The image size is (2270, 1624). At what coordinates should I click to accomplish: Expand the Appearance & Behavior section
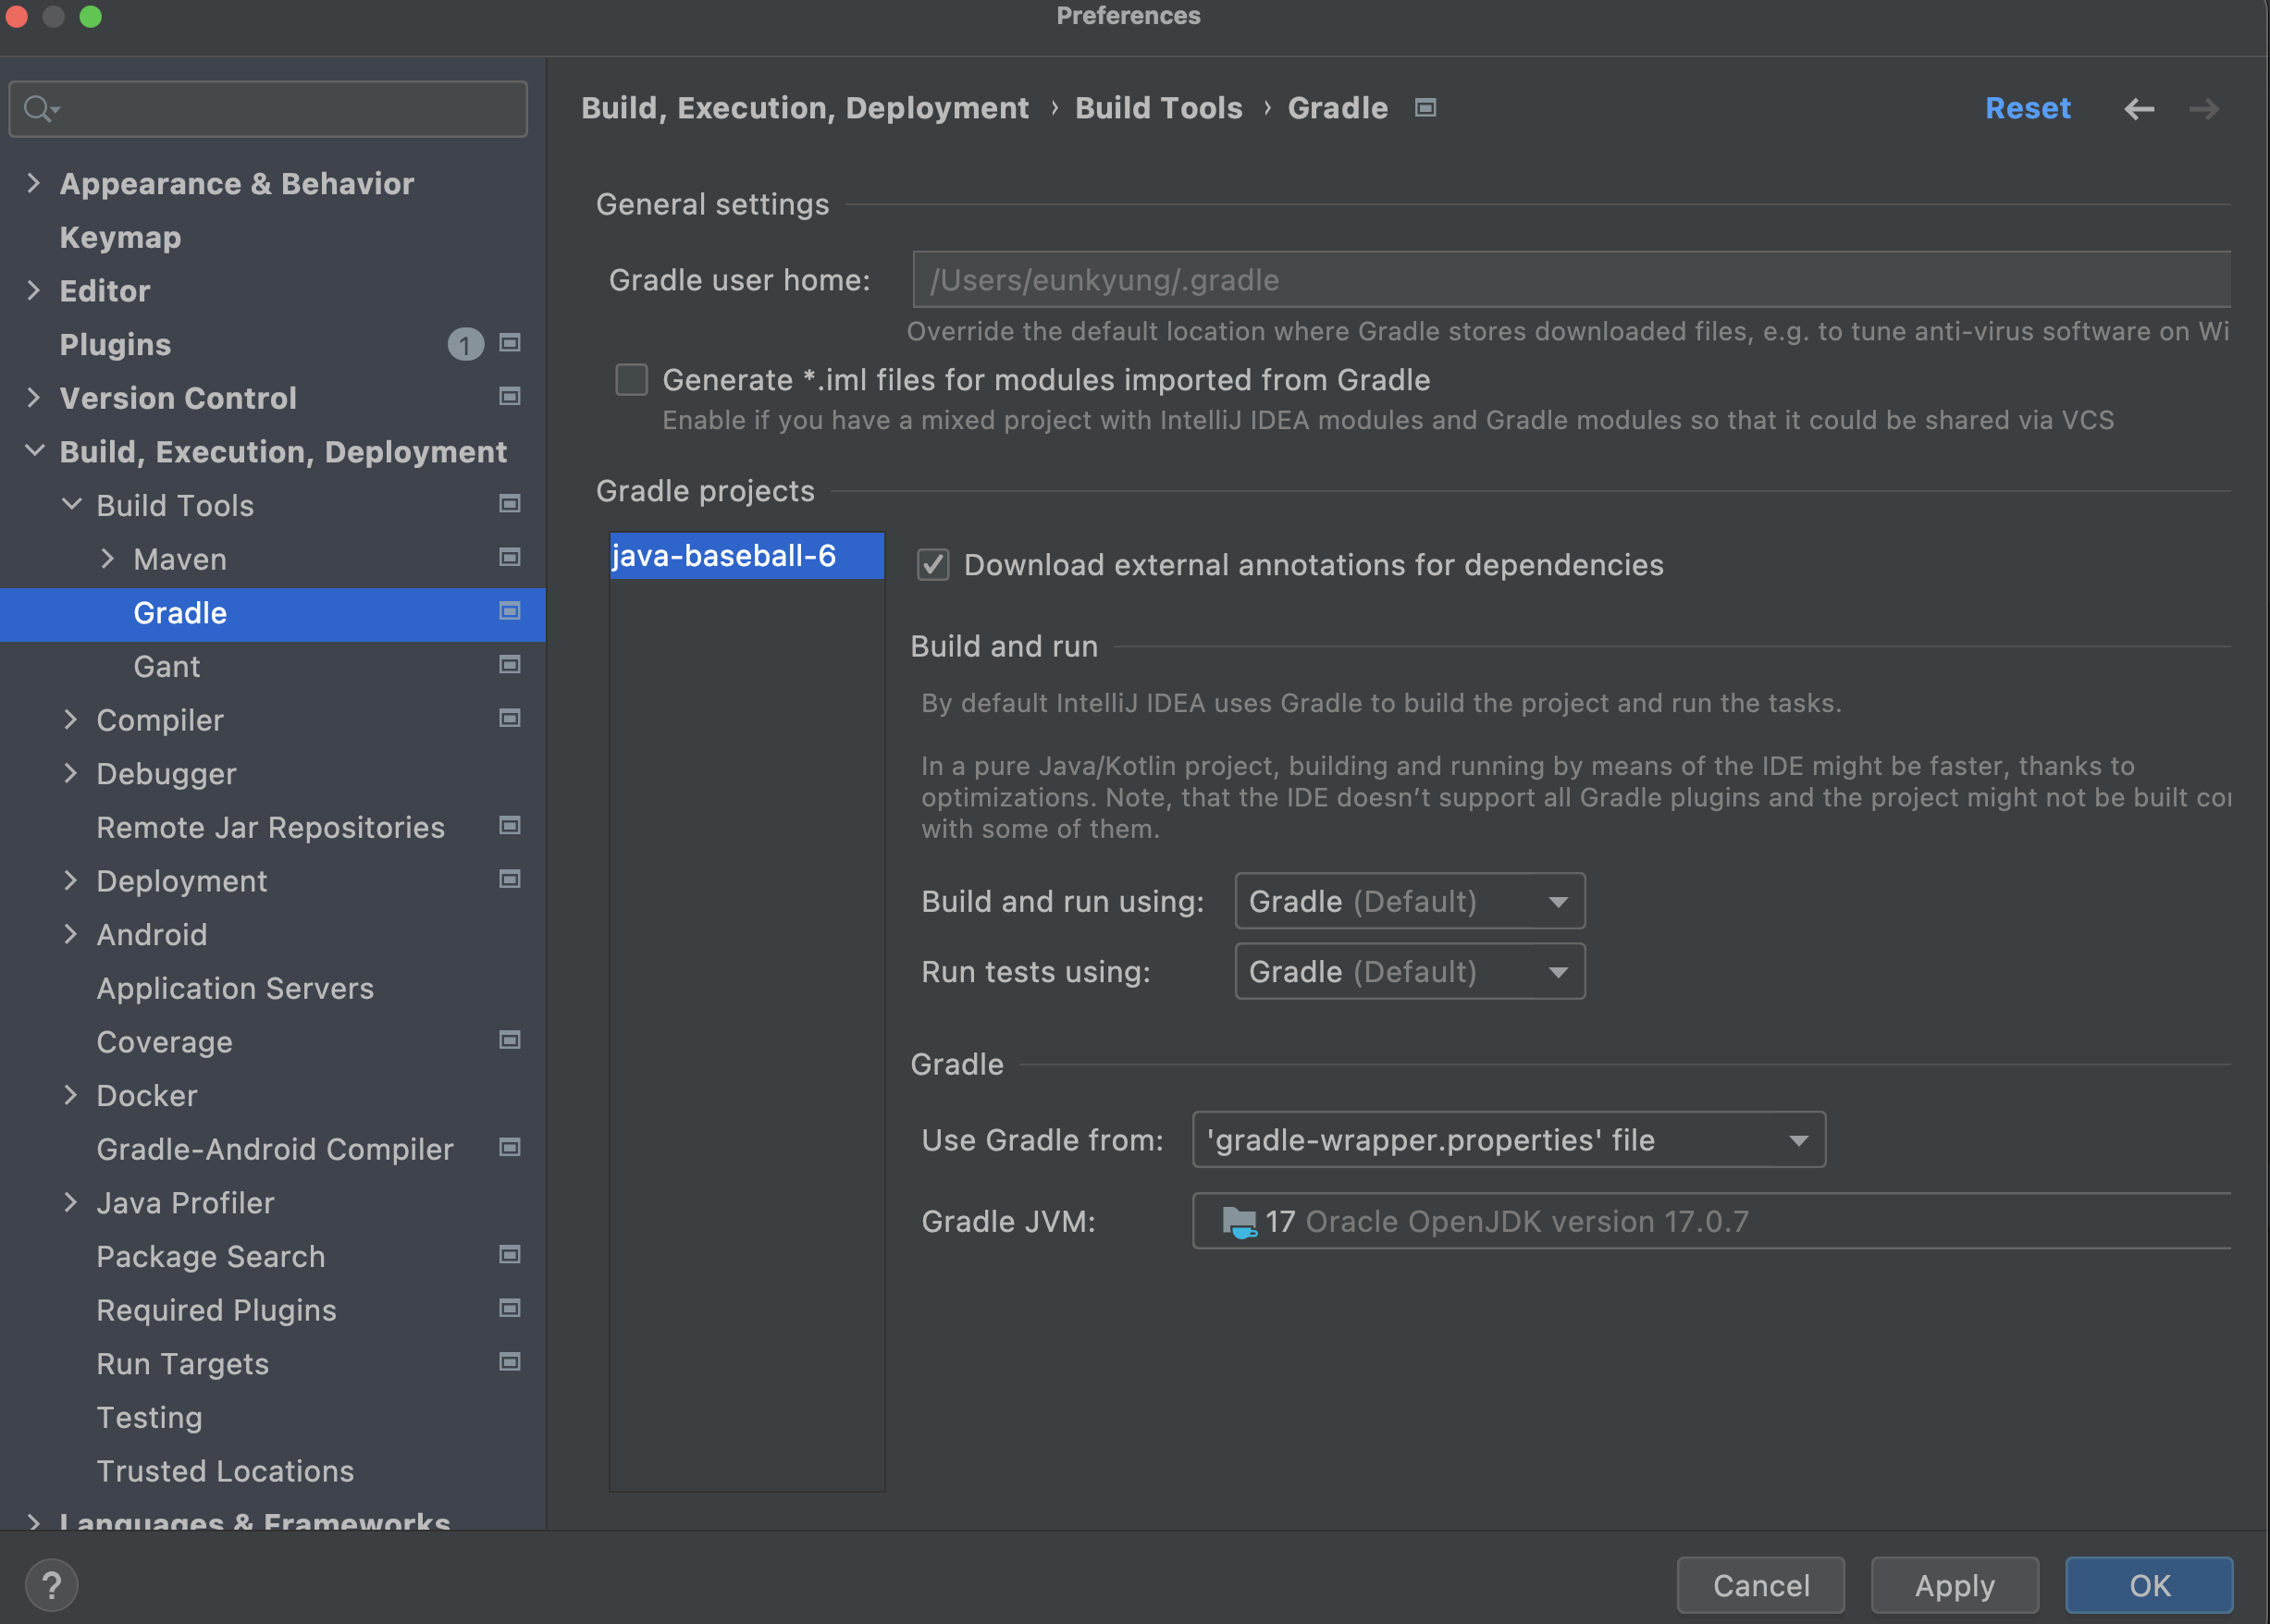(x=33, y=183)
